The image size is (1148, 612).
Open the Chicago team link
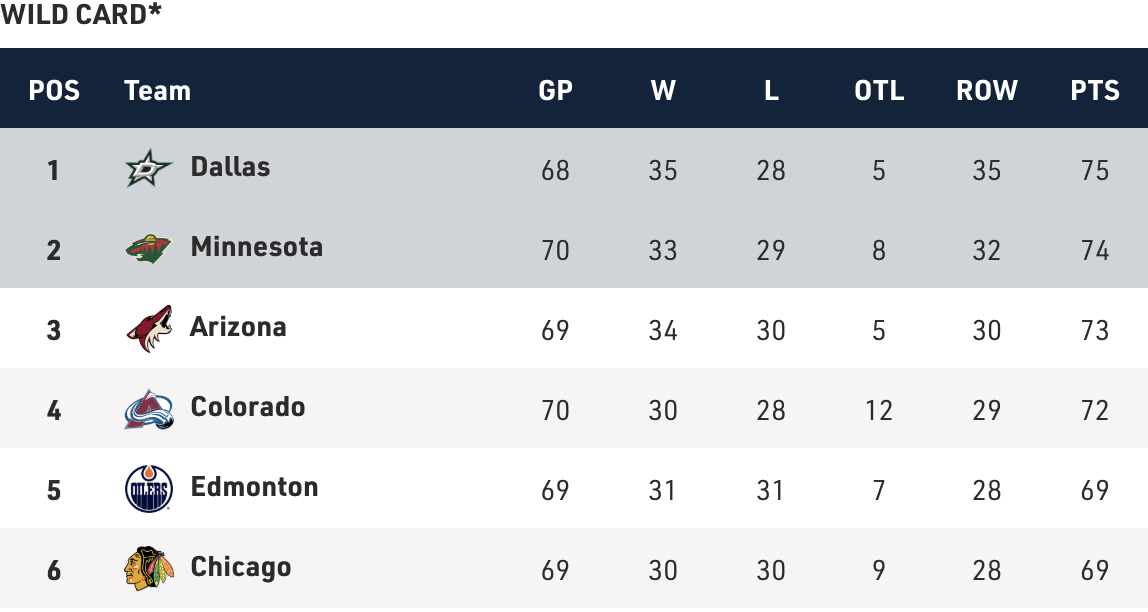point(241,567)
